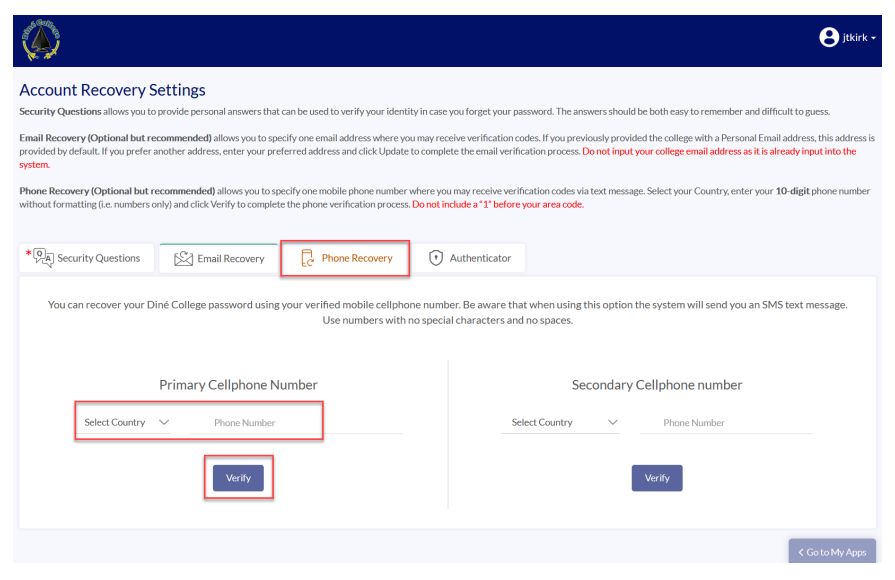Select the Phone Recovery tab
The width and height of the screenshot is (895, 580).
click(x=345, y=259)
